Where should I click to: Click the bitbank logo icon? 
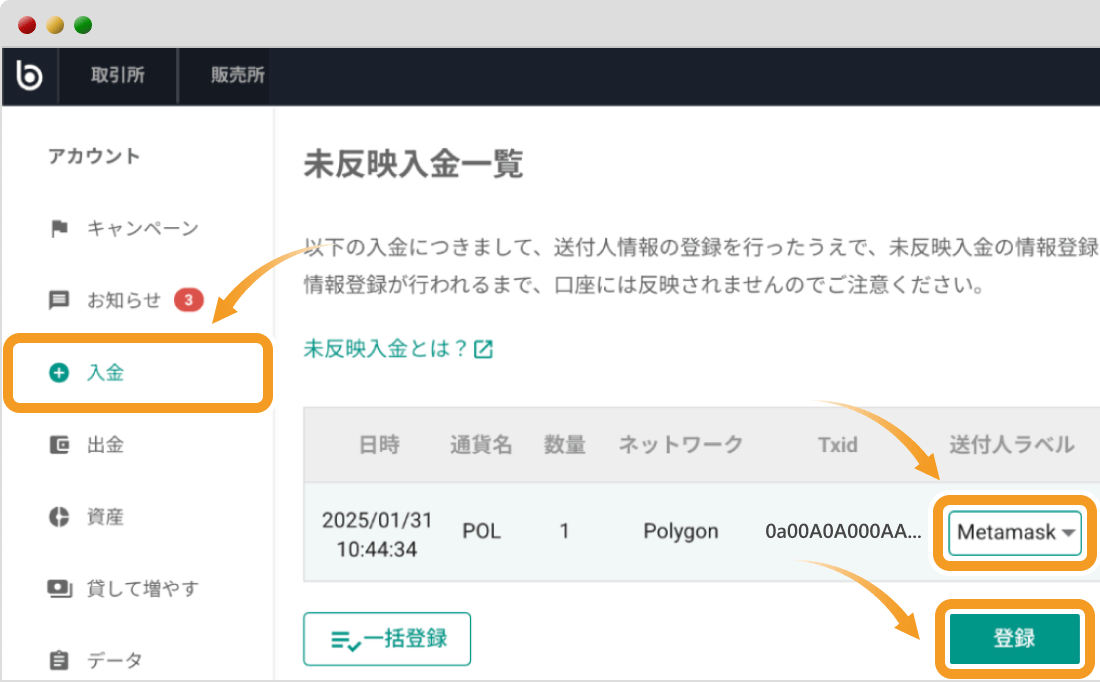click(x=29, y=75)
